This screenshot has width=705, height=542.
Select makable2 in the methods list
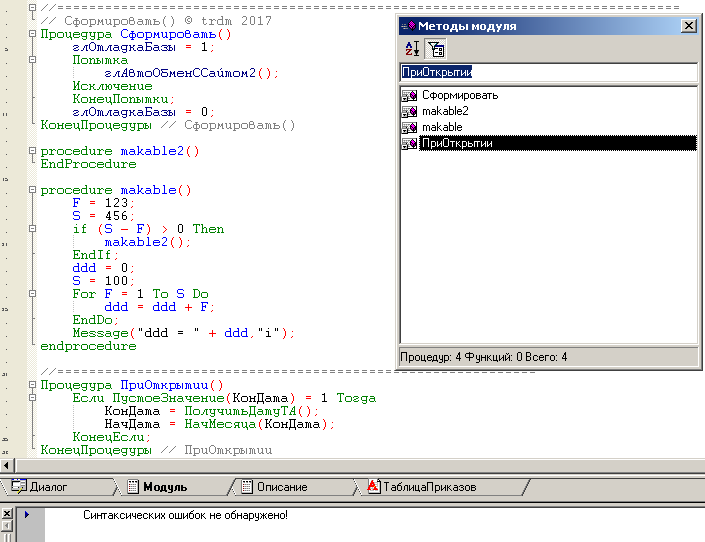(x=445, y=112)
